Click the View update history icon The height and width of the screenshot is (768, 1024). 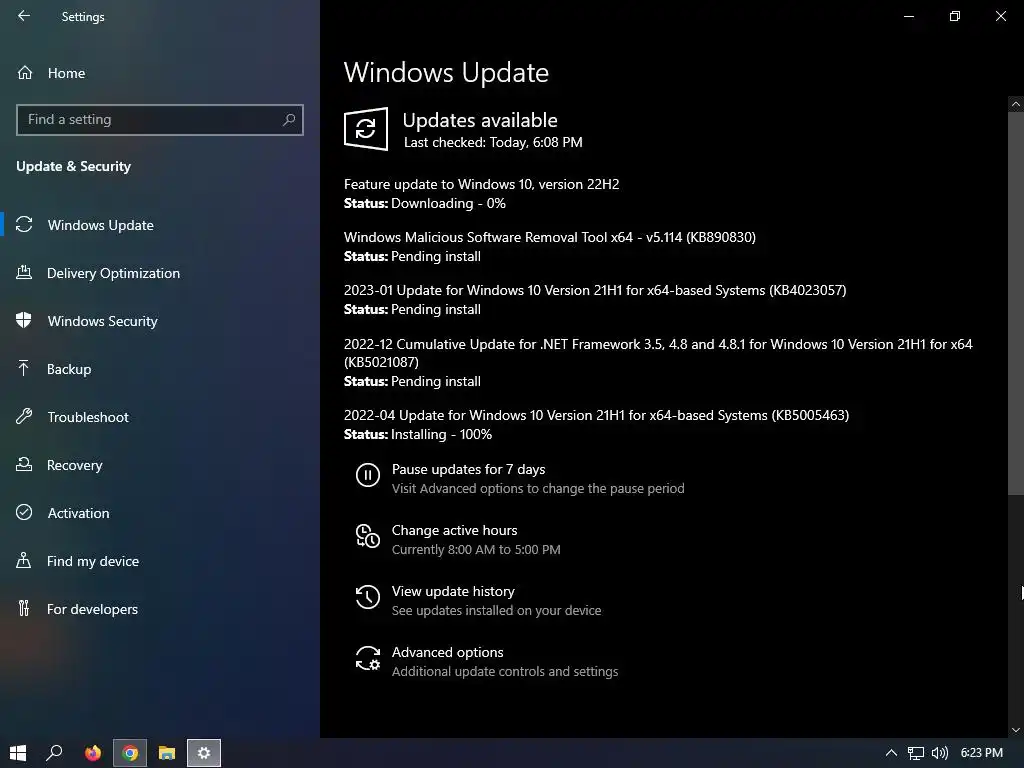[x=368, y=597]
